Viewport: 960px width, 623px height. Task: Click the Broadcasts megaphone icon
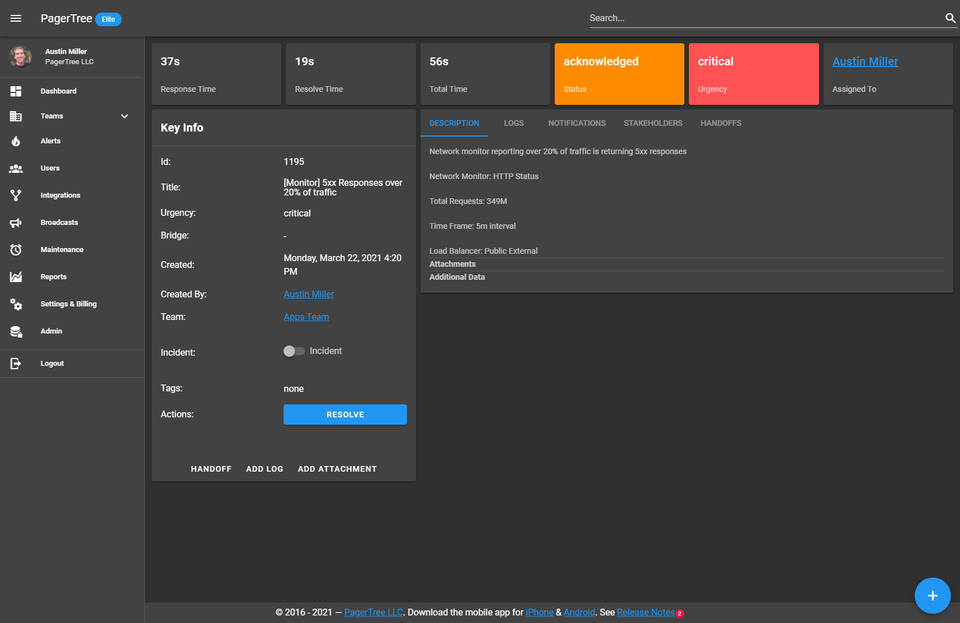tap(16, 222)
